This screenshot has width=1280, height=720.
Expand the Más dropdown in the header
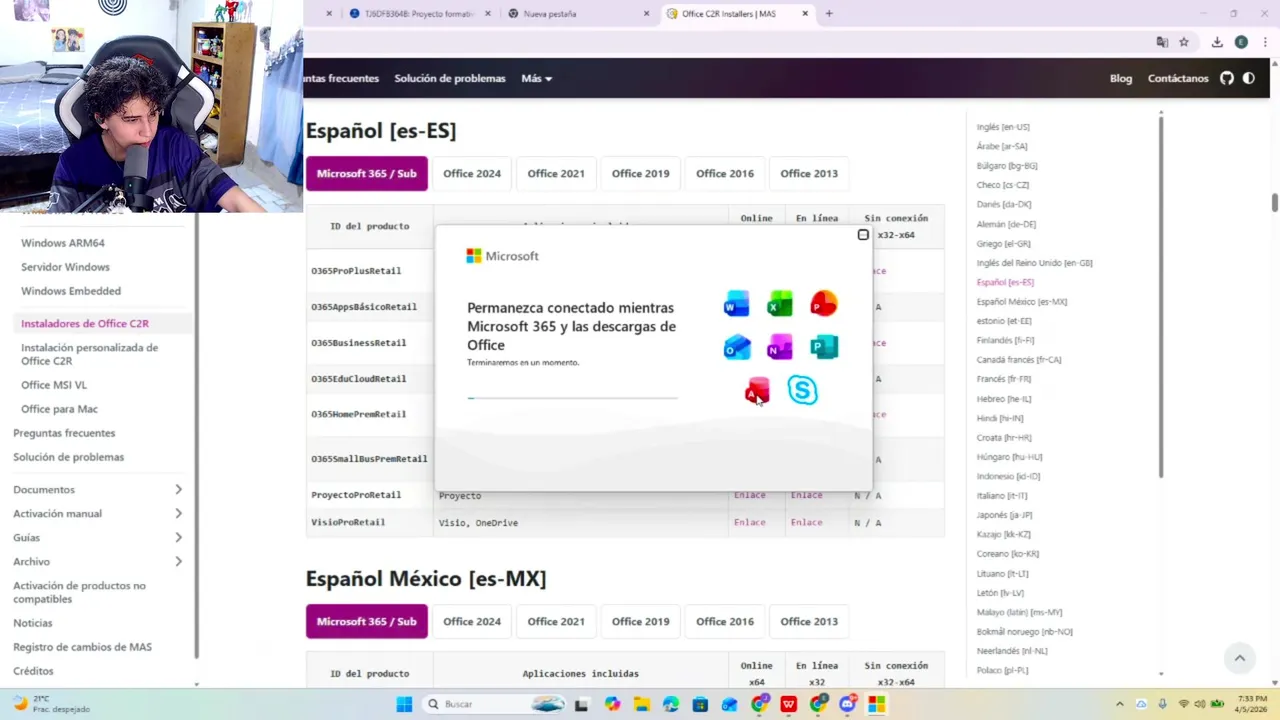click(x=536, y=78)
